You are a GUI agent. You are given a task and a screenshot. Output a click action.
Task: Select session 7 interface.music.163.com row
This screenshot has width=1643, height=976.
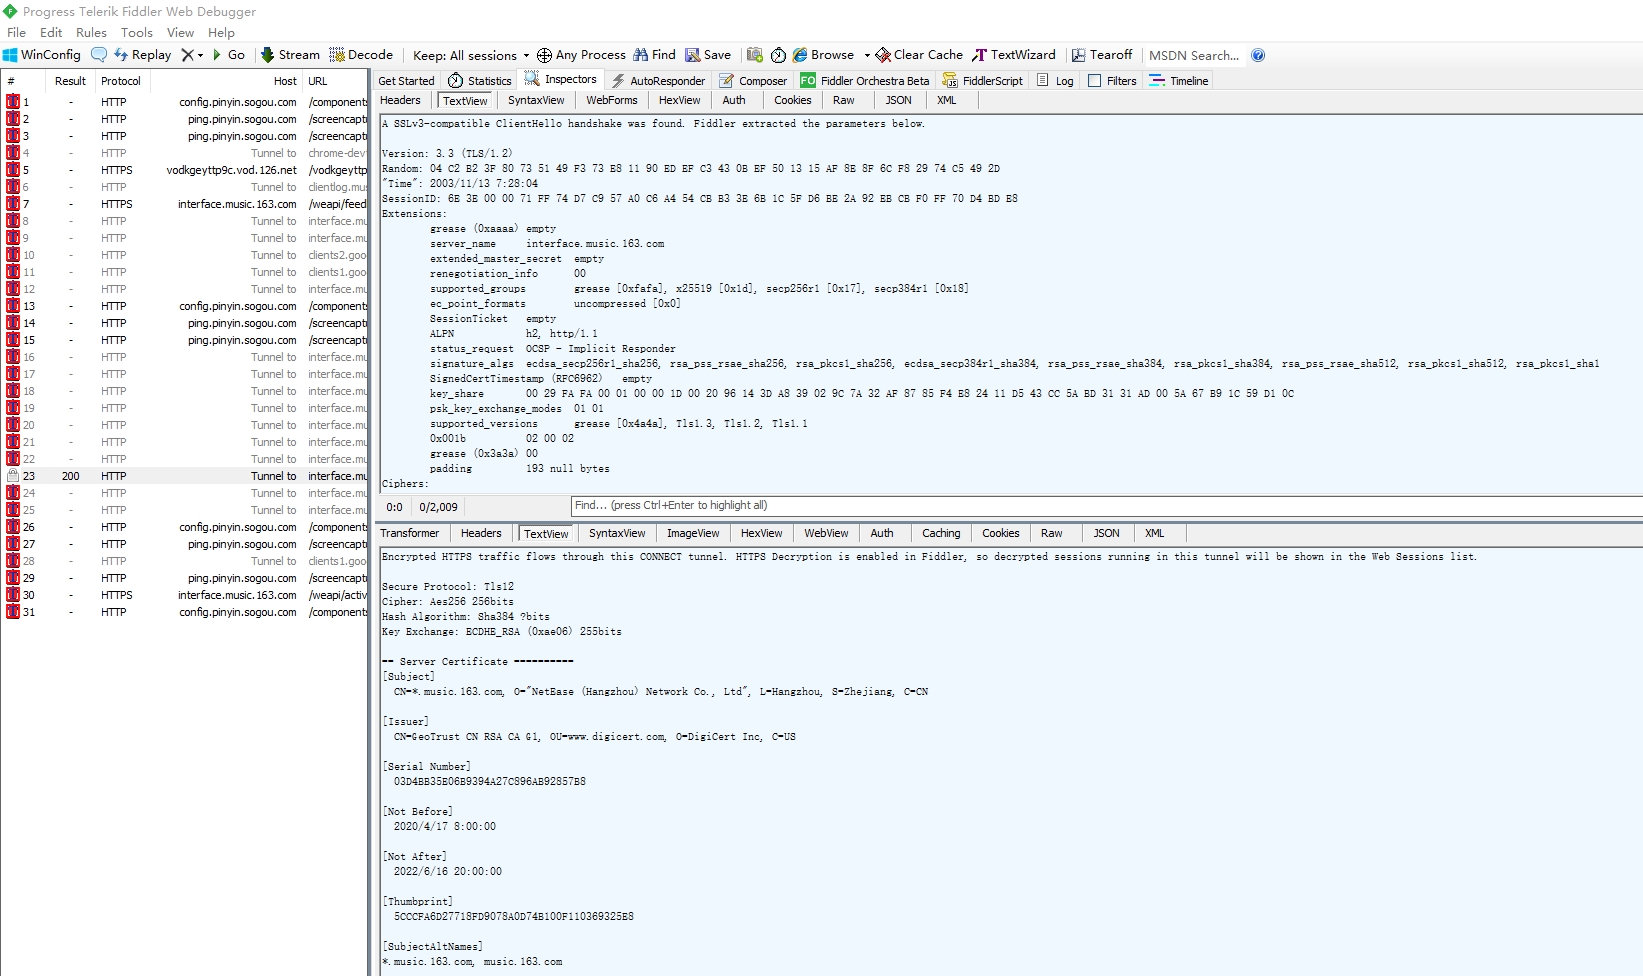[185, 204]
